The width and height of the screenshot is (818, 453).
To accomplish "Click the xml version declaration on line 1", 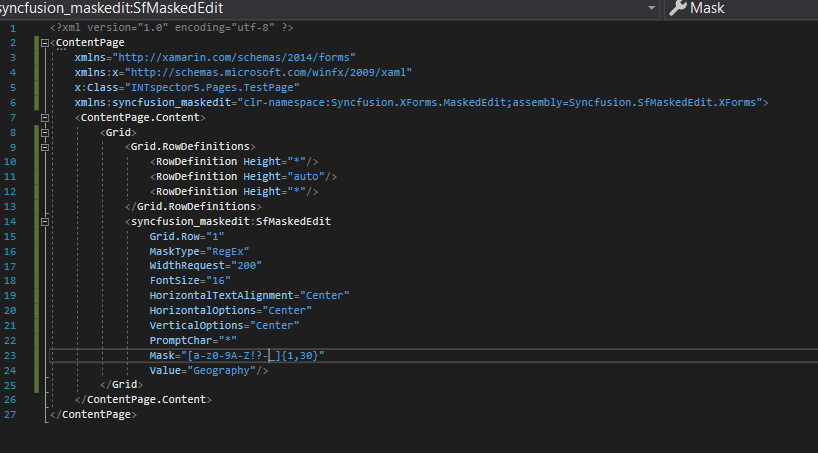I will coord(172,28).
